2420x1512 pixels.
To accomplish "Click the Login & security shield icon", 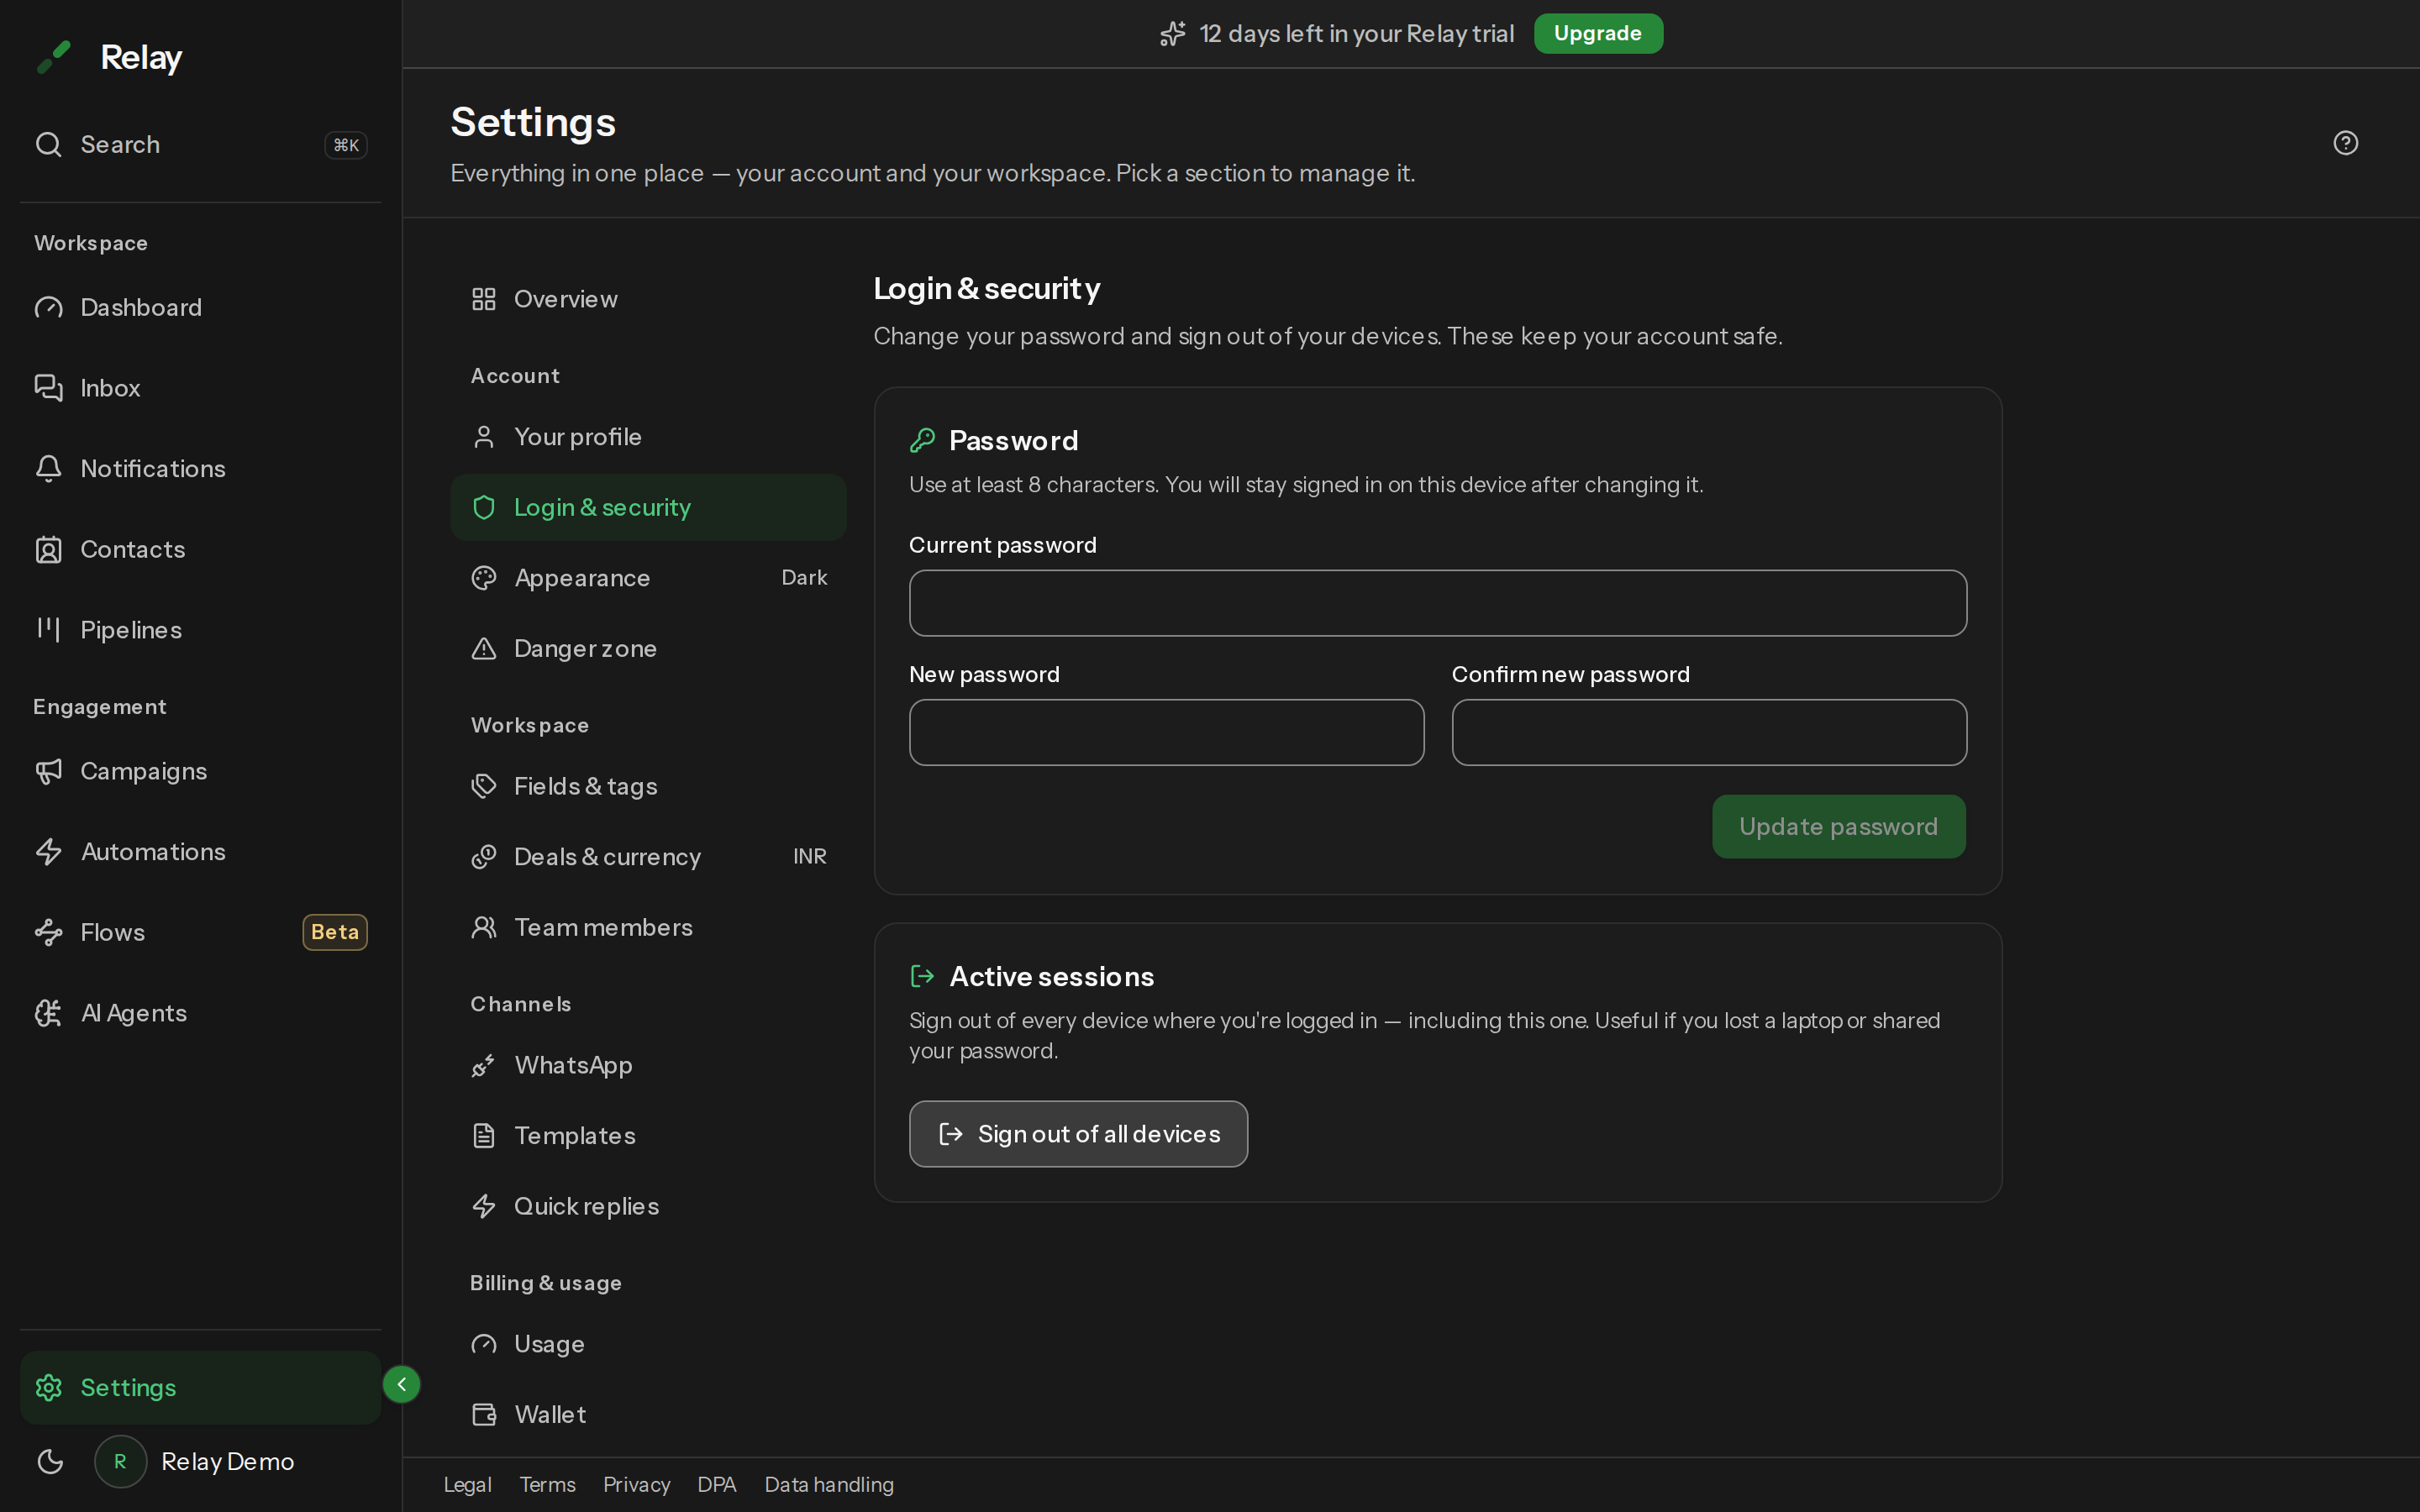I will pyautogui.click(x=484, y=507).
